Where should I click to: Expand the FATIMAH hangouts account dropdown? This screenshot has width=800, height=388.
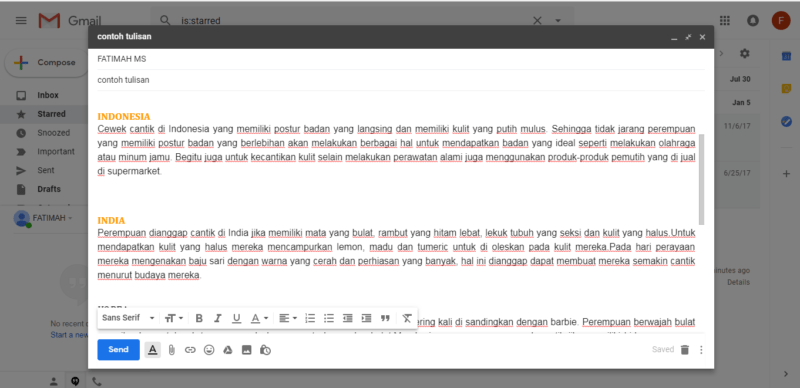point(70,218)
